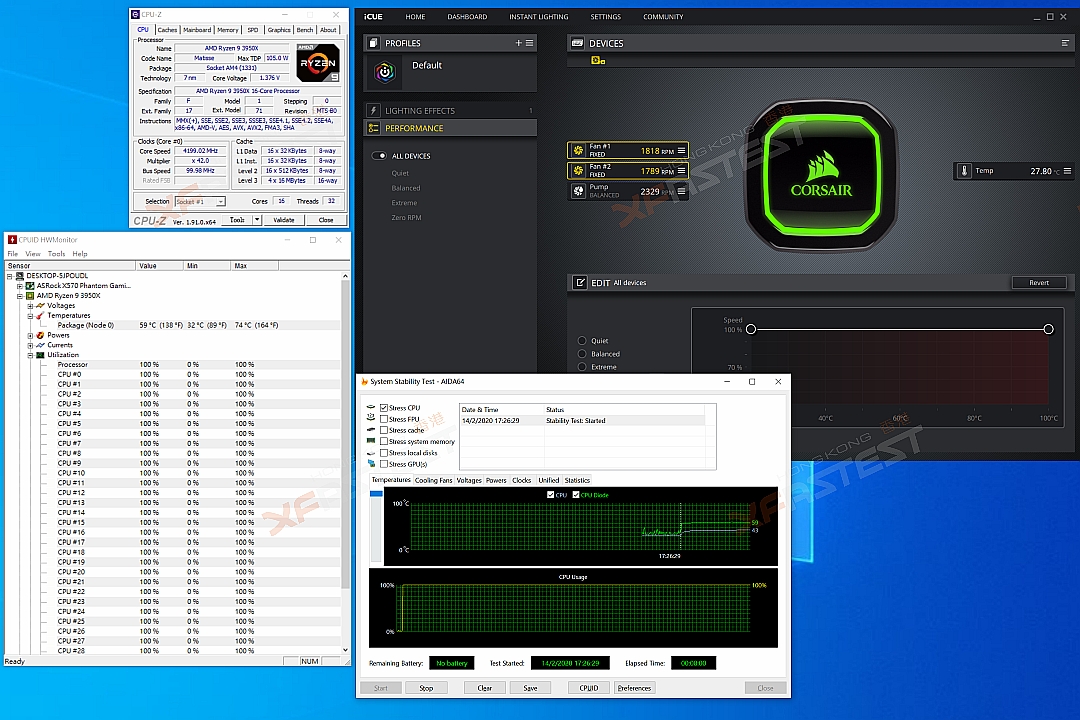Click the CPUID button in AIDA64
Screen dimensions: 1080x720
pyautogui.click(x=589, y=688)
